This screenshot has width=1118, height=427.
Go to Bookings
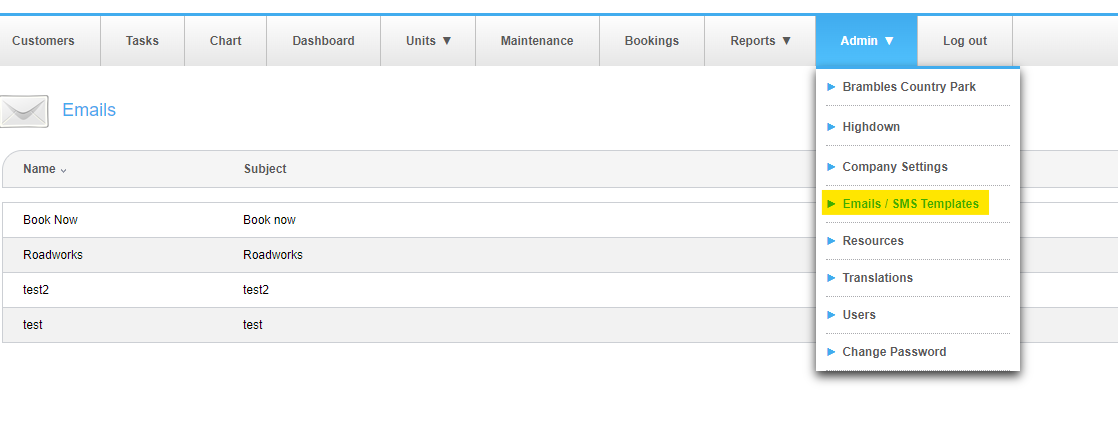click(651, 41)
